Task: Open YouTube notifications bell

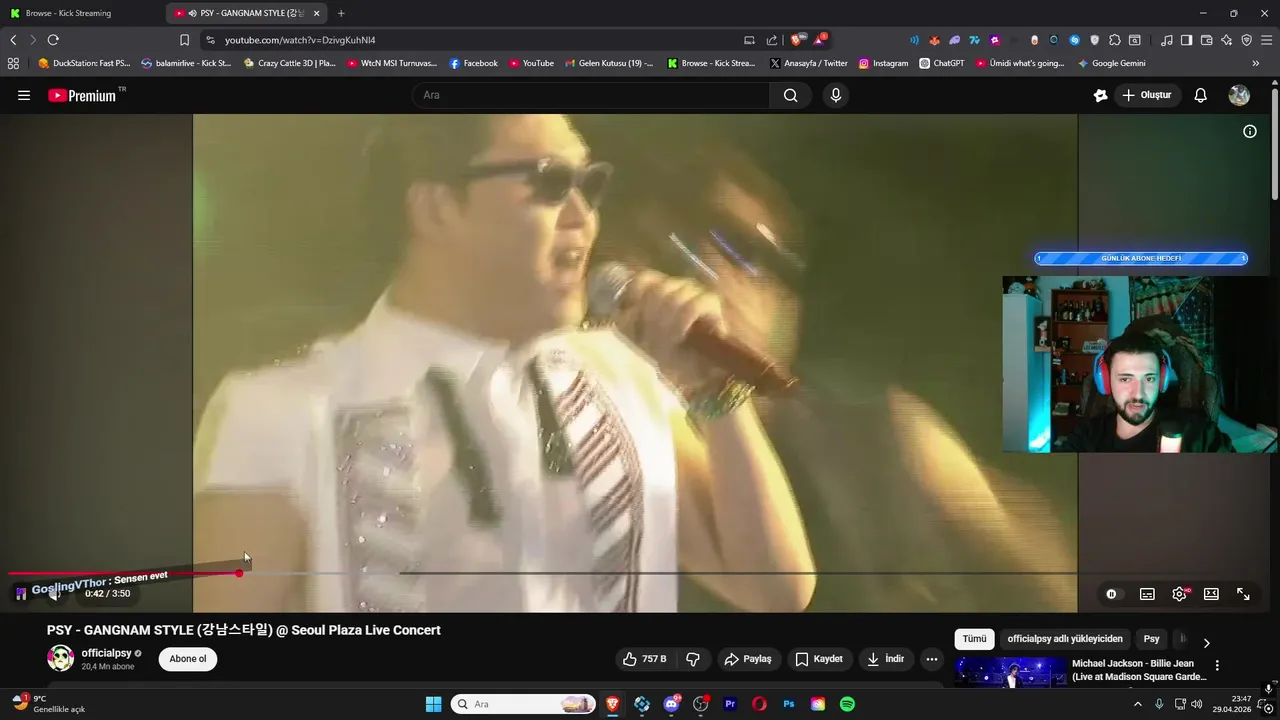Action: click(1201, 95)
